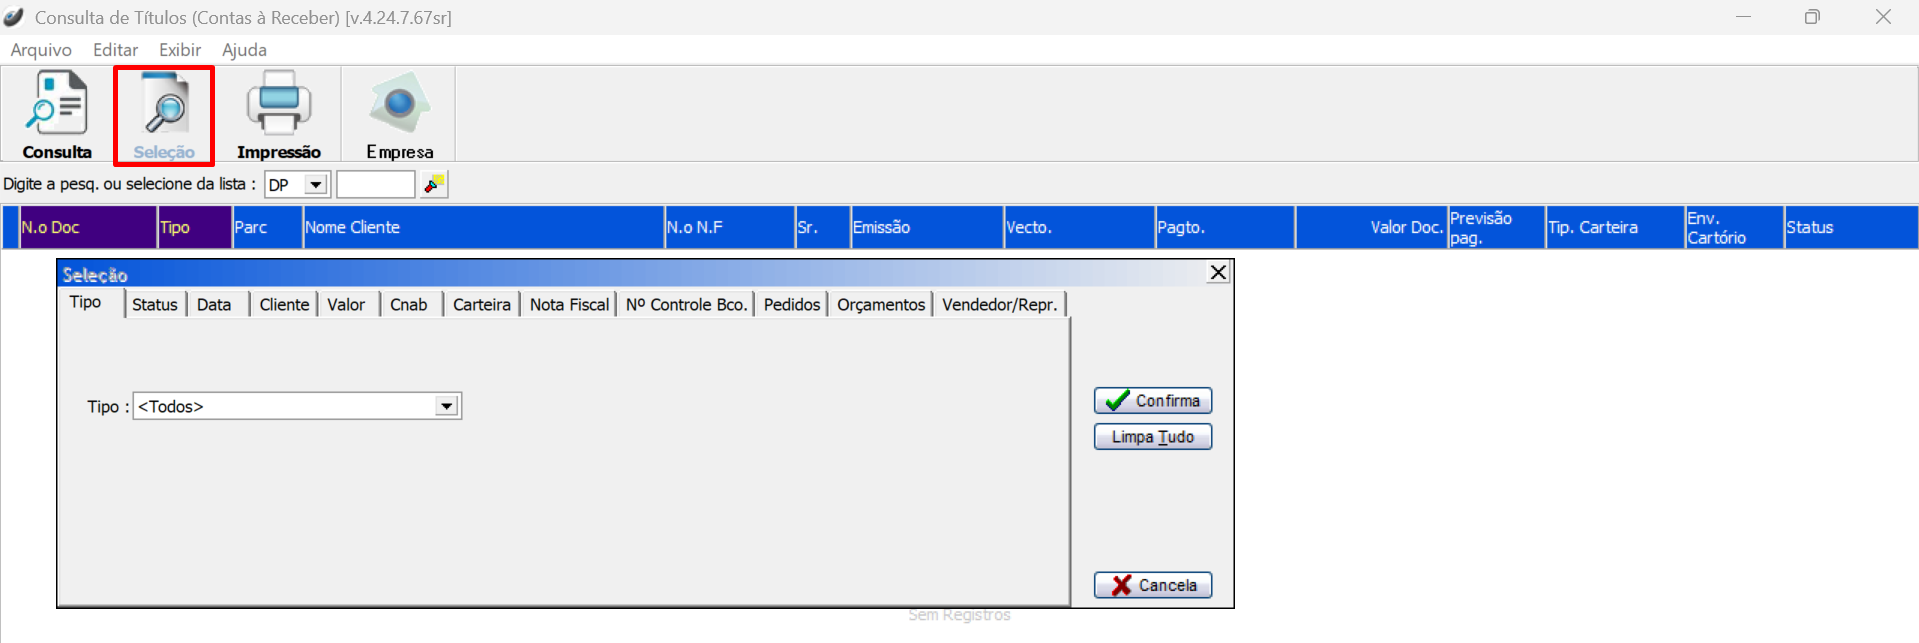Click the Consulta toolbar icon

point(57,114)
